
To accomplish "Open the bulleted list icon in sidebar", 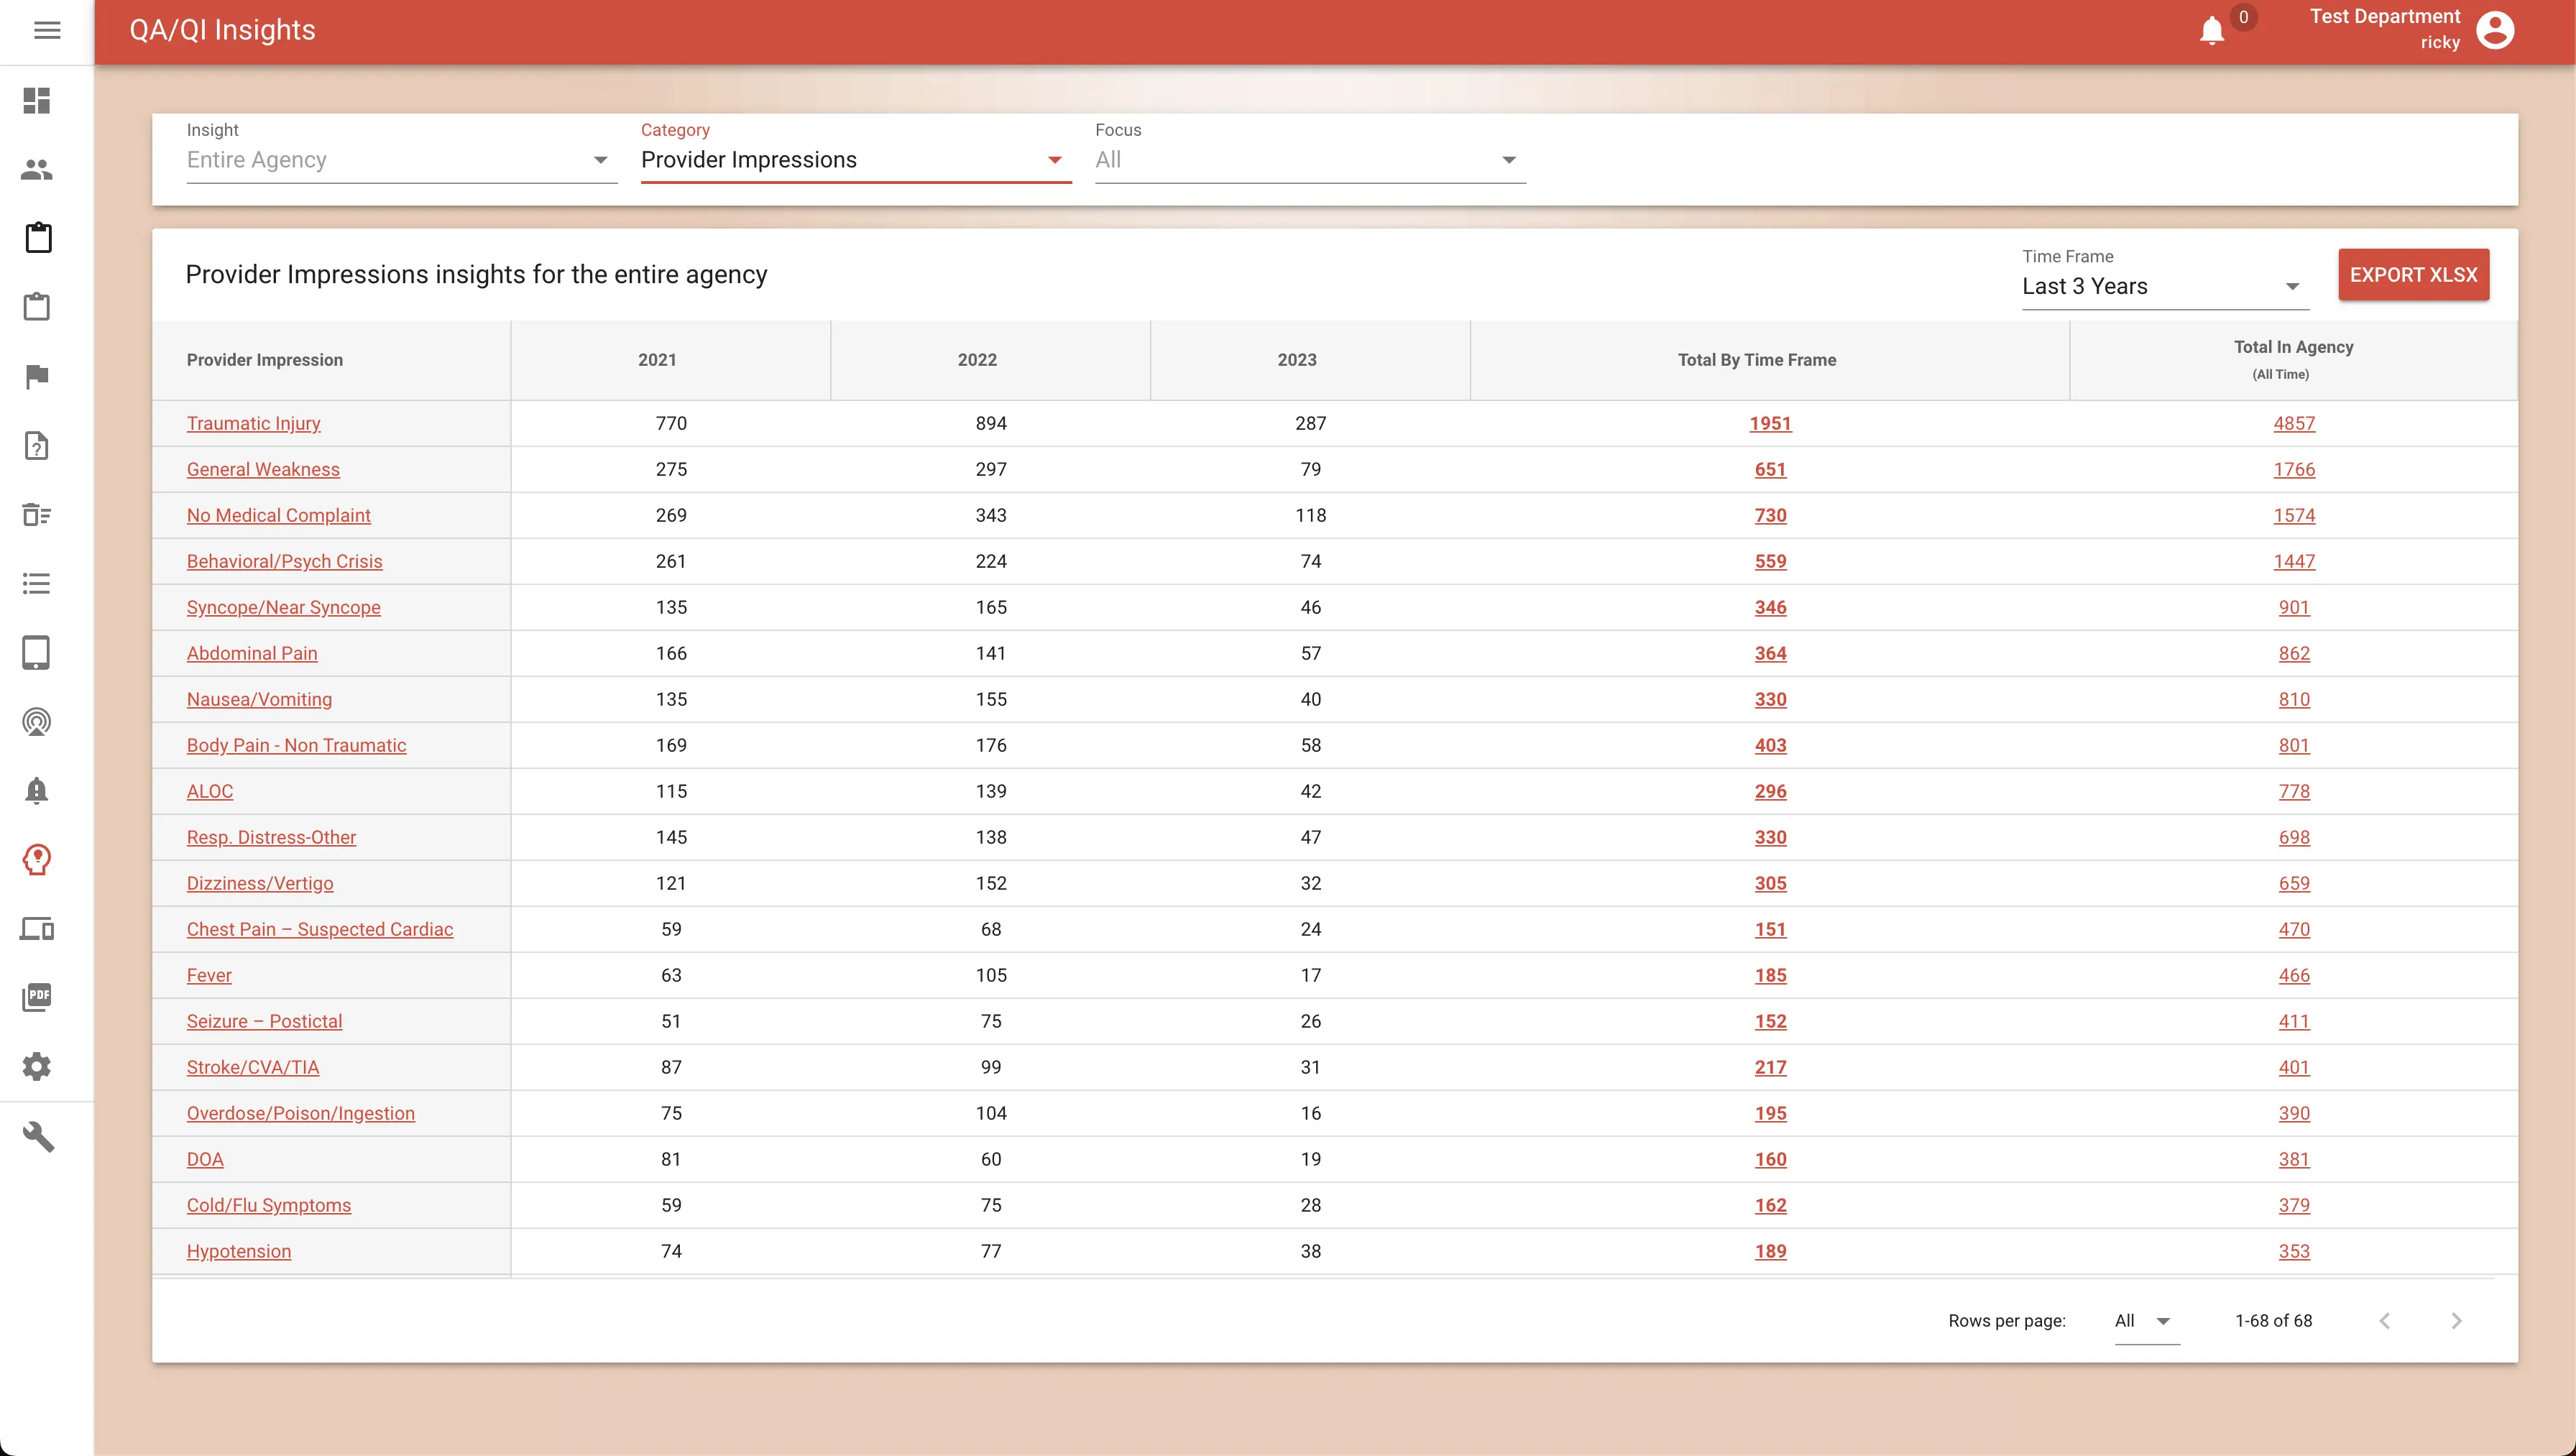I will click(x=37, y=583).
